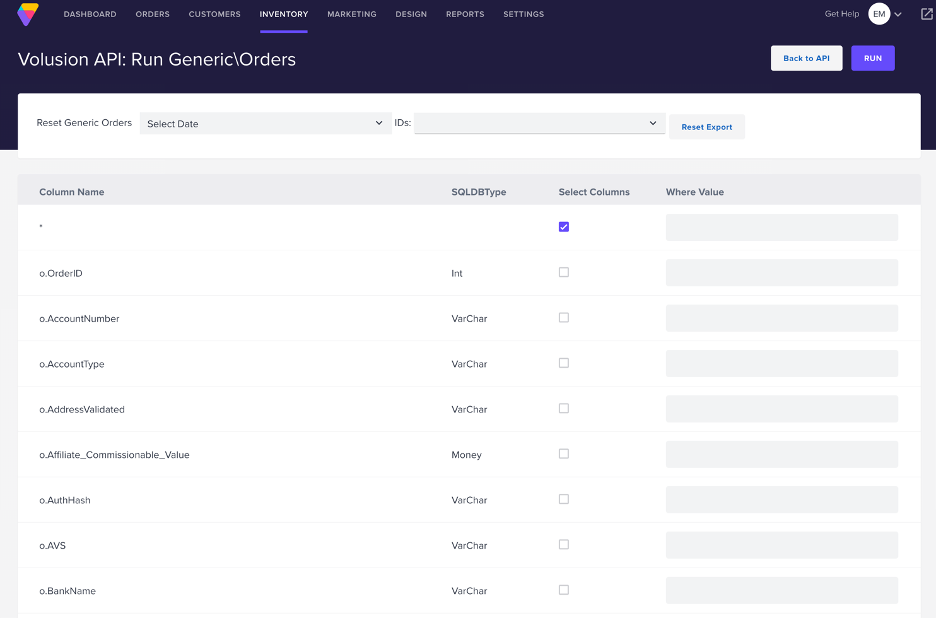Screen dimensions: 936x618
Task: Click the Volusion logo icon
Action: pos(28,14)
